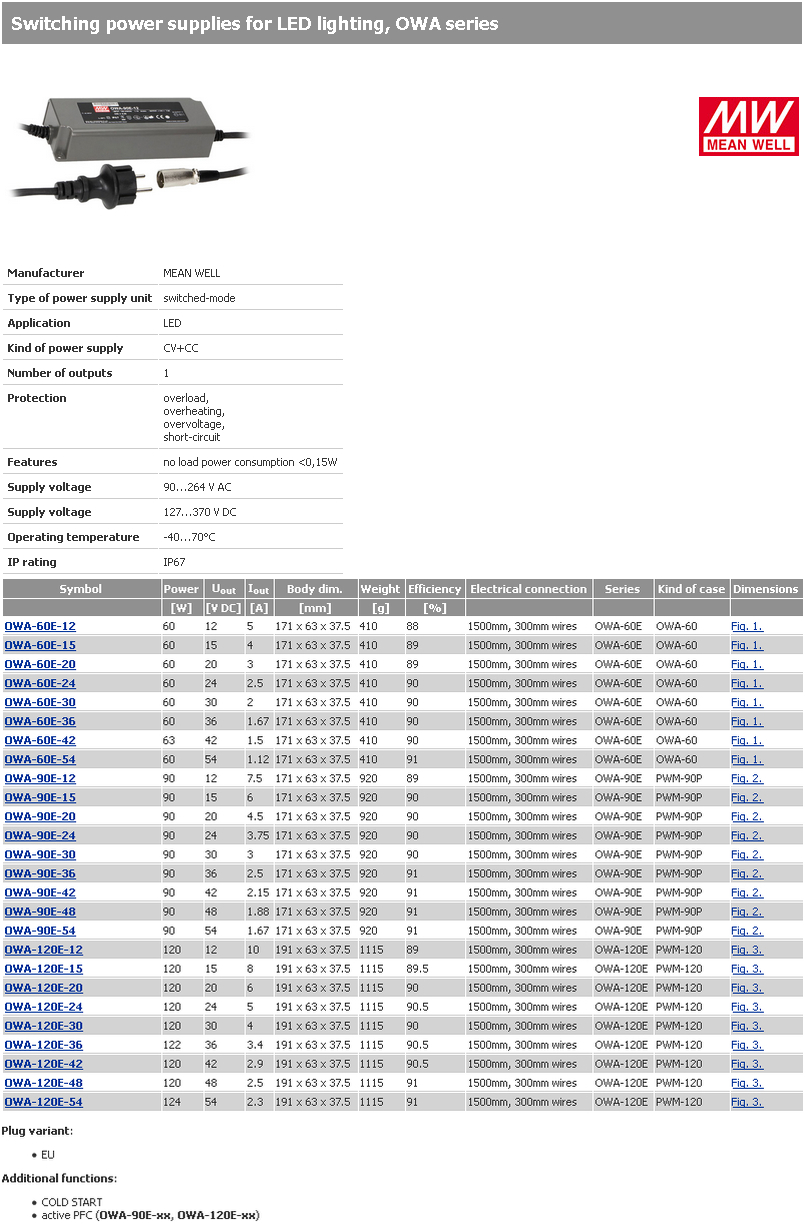Open the OWA-60E-24 product link
Image resolution: width=805 pixels, height=1229 pixels.
[x=40, y=684]
